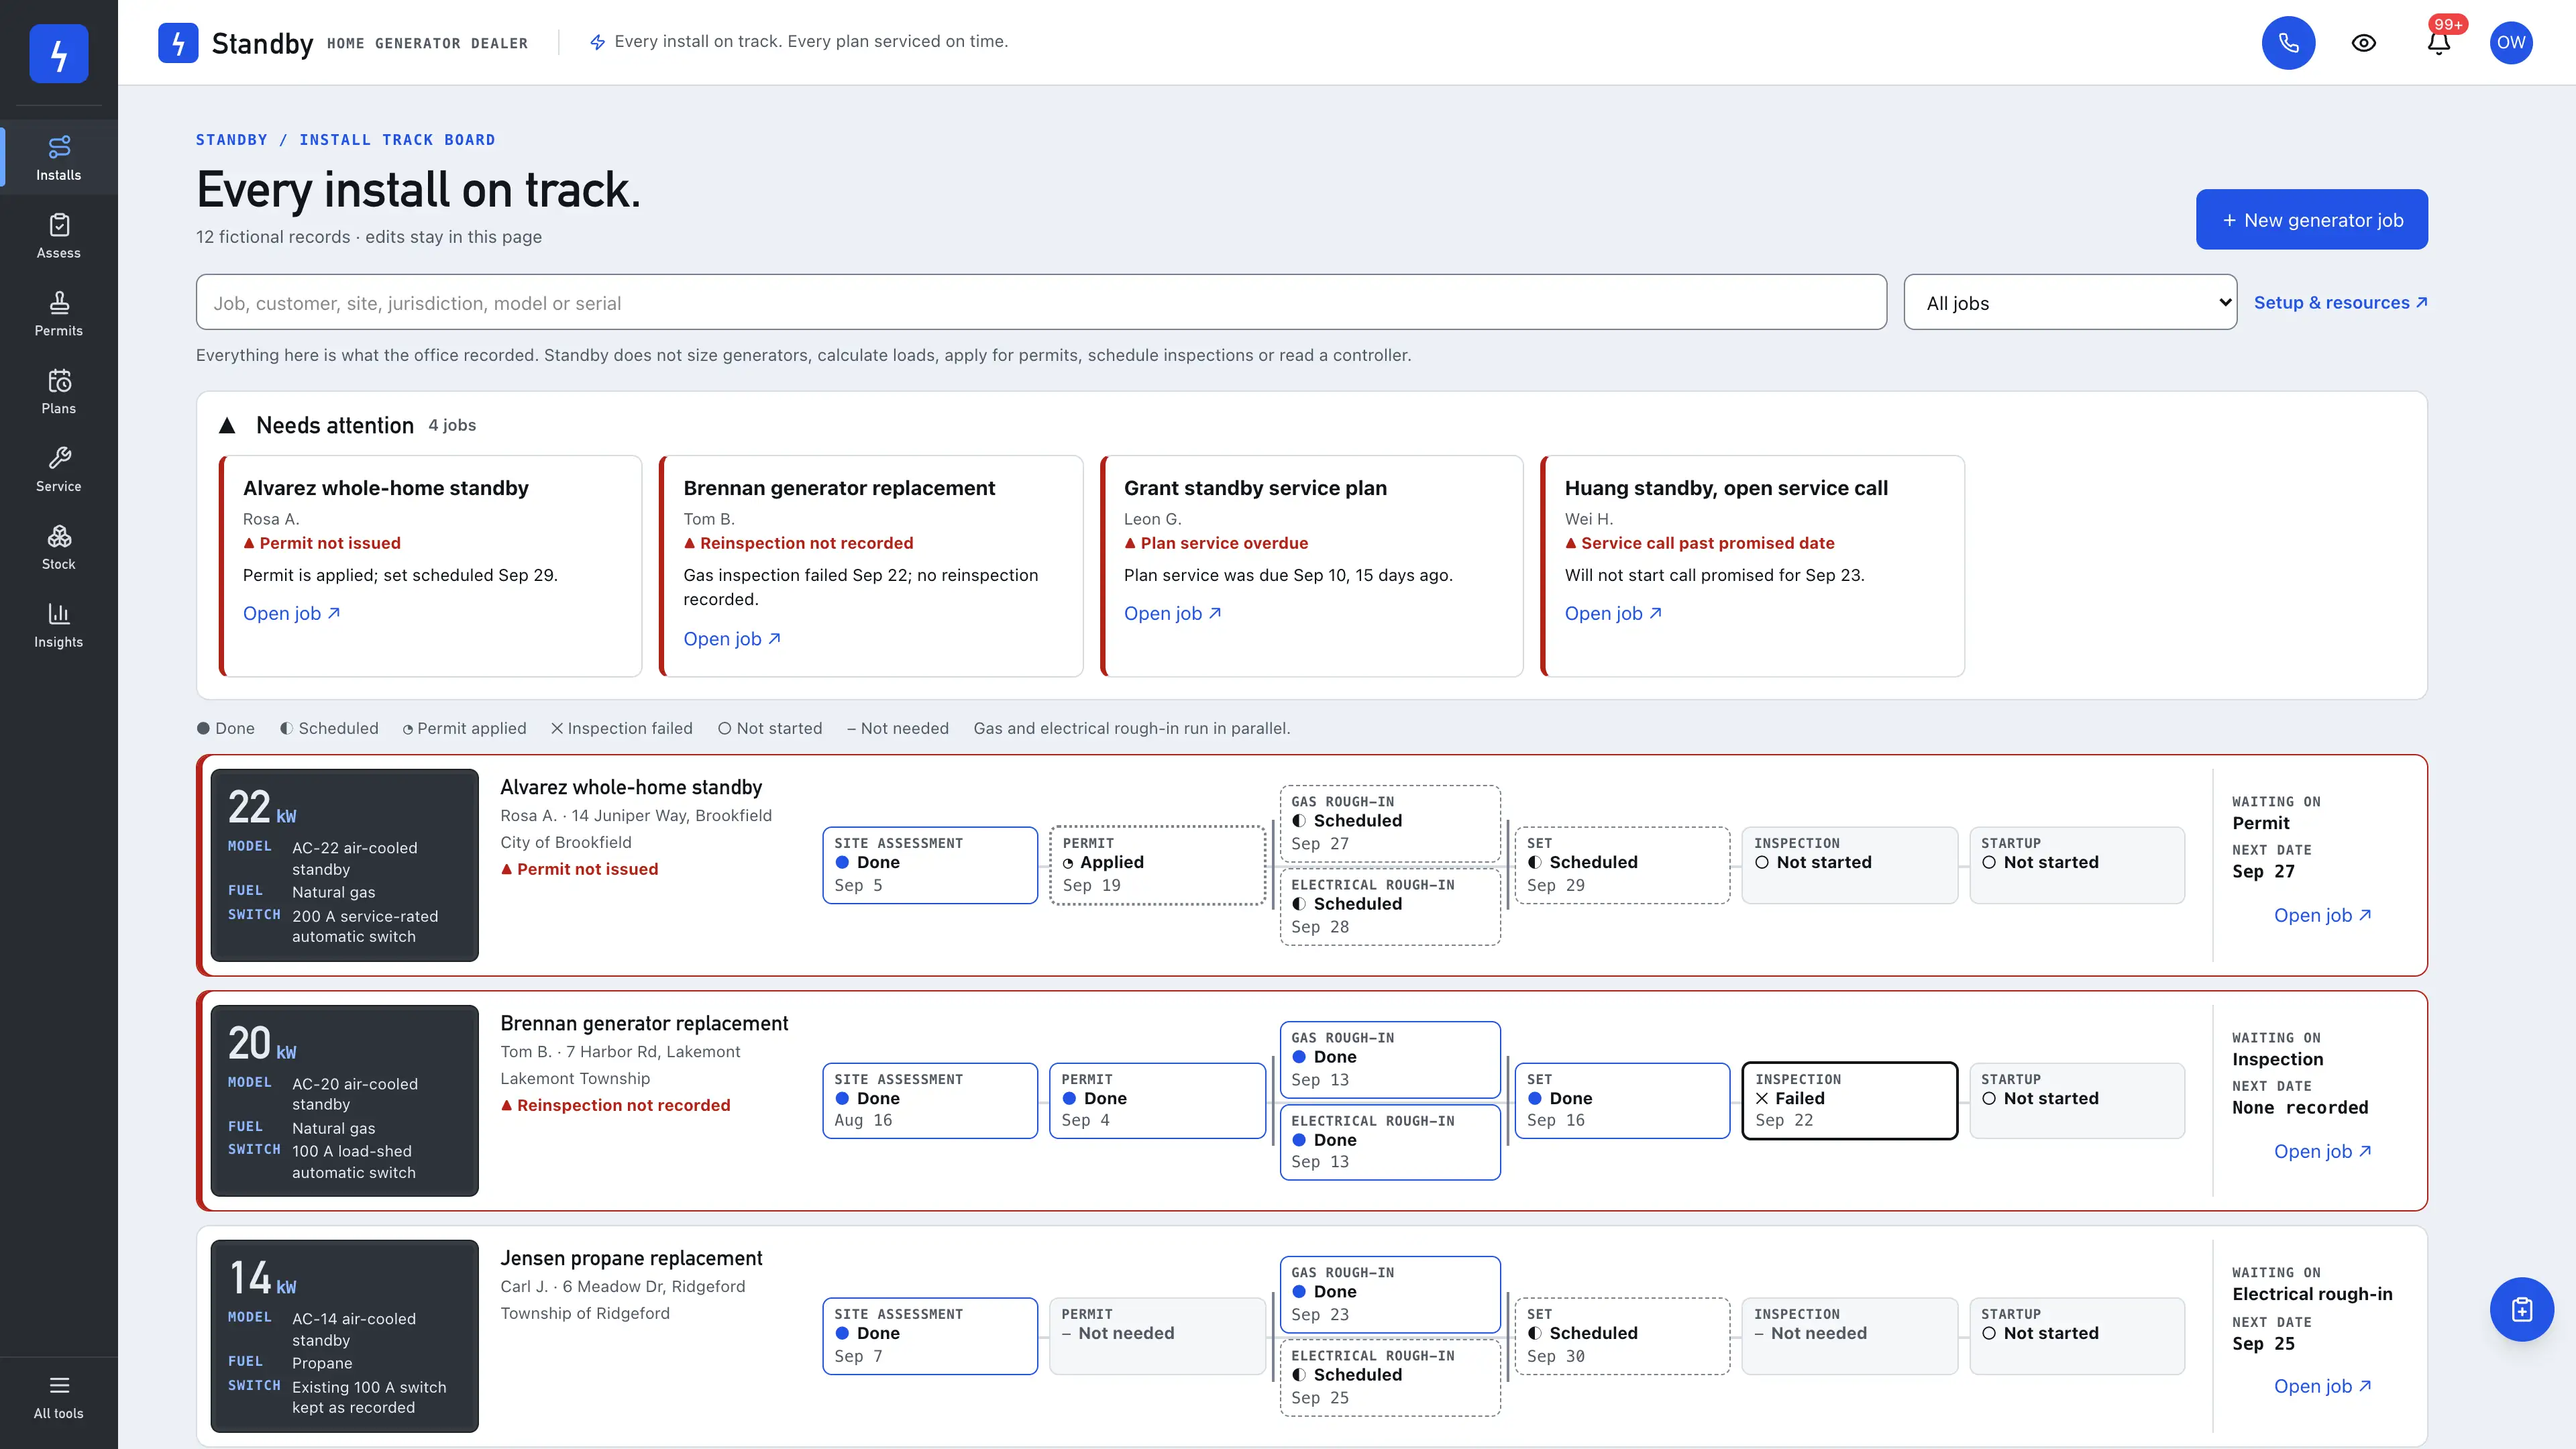Viewport: 2576px width, 1449px height.
Task: Toggle the eye visibility icon
Action: [2363, 42]
